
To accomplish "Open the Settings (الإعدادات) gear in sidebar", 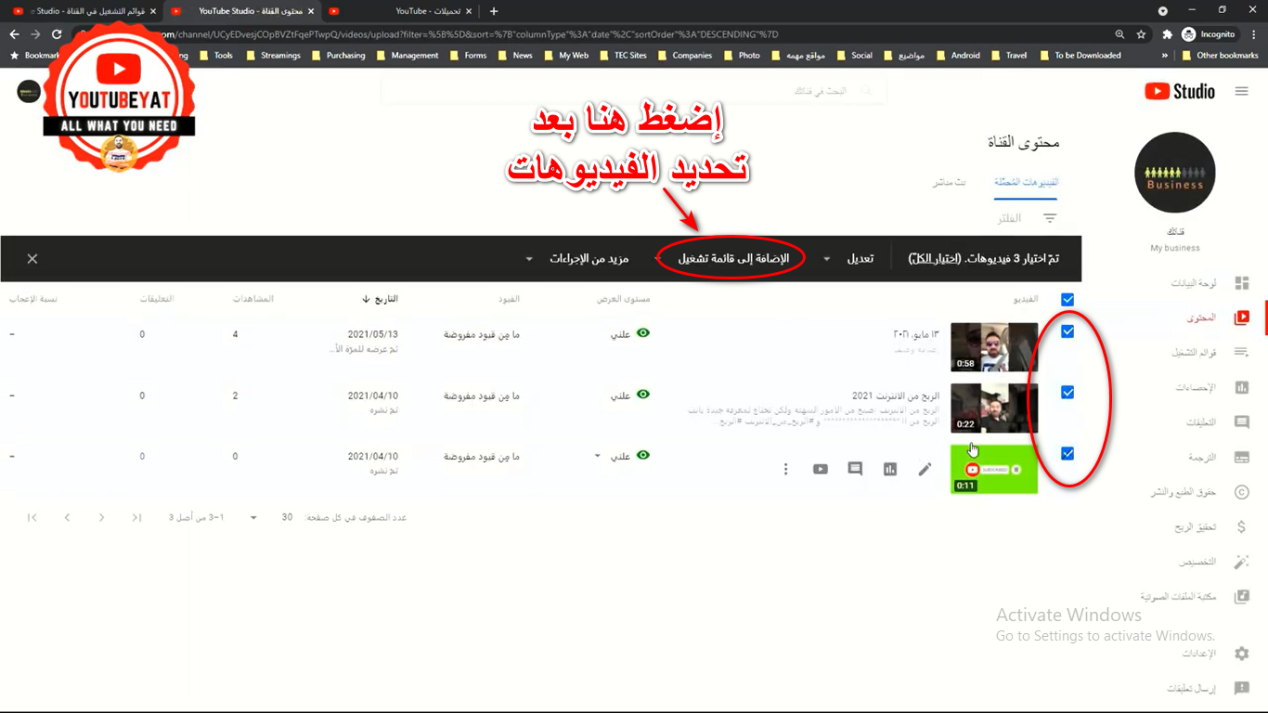I will coord(1241,654).
